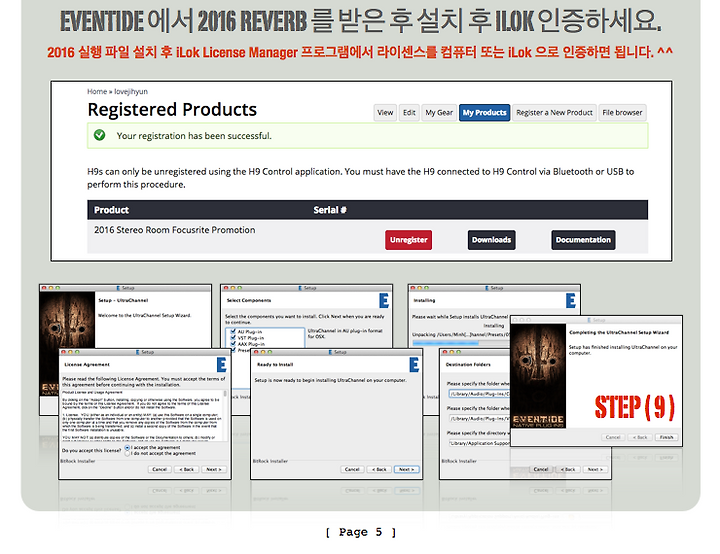Open the Edit tab
This screenshot has width=720, height=554.
click(x=409, y=113)
